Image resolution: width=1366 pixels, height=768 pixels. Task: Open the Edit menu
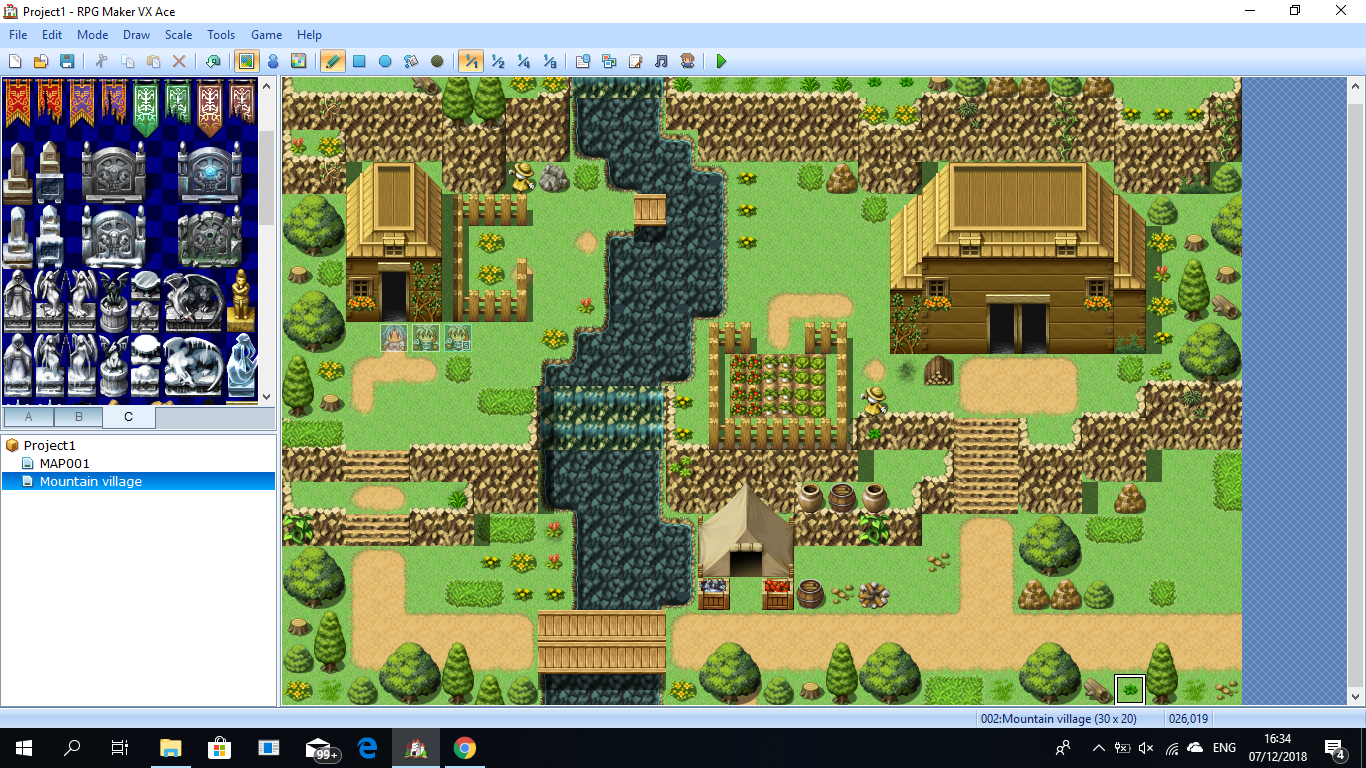pos(52,35)
